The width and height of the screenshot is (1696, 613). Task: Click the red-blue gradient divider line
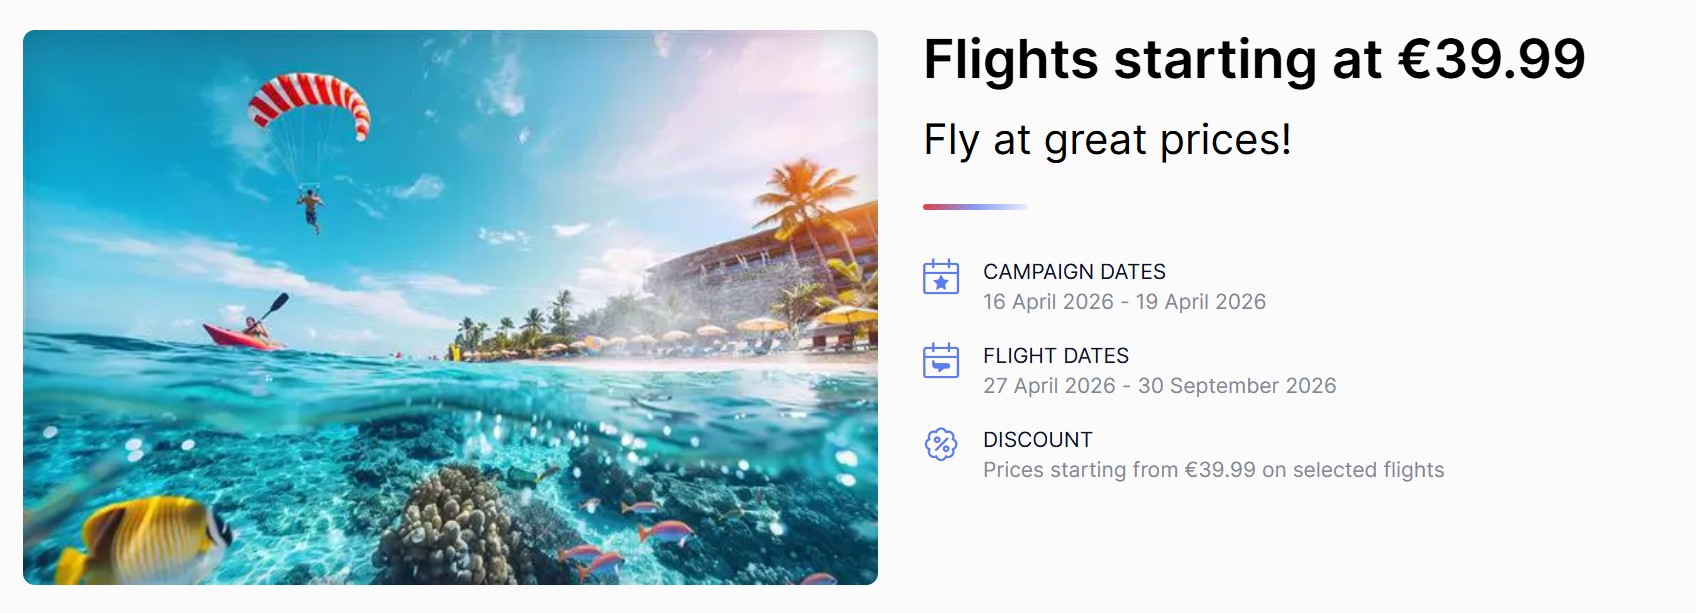tap(974, 207)
